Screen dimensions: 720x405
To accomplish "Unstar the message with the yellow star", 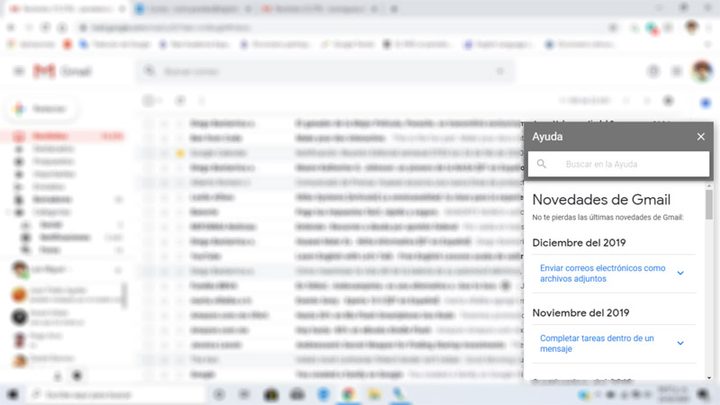I will click(180, 153).
